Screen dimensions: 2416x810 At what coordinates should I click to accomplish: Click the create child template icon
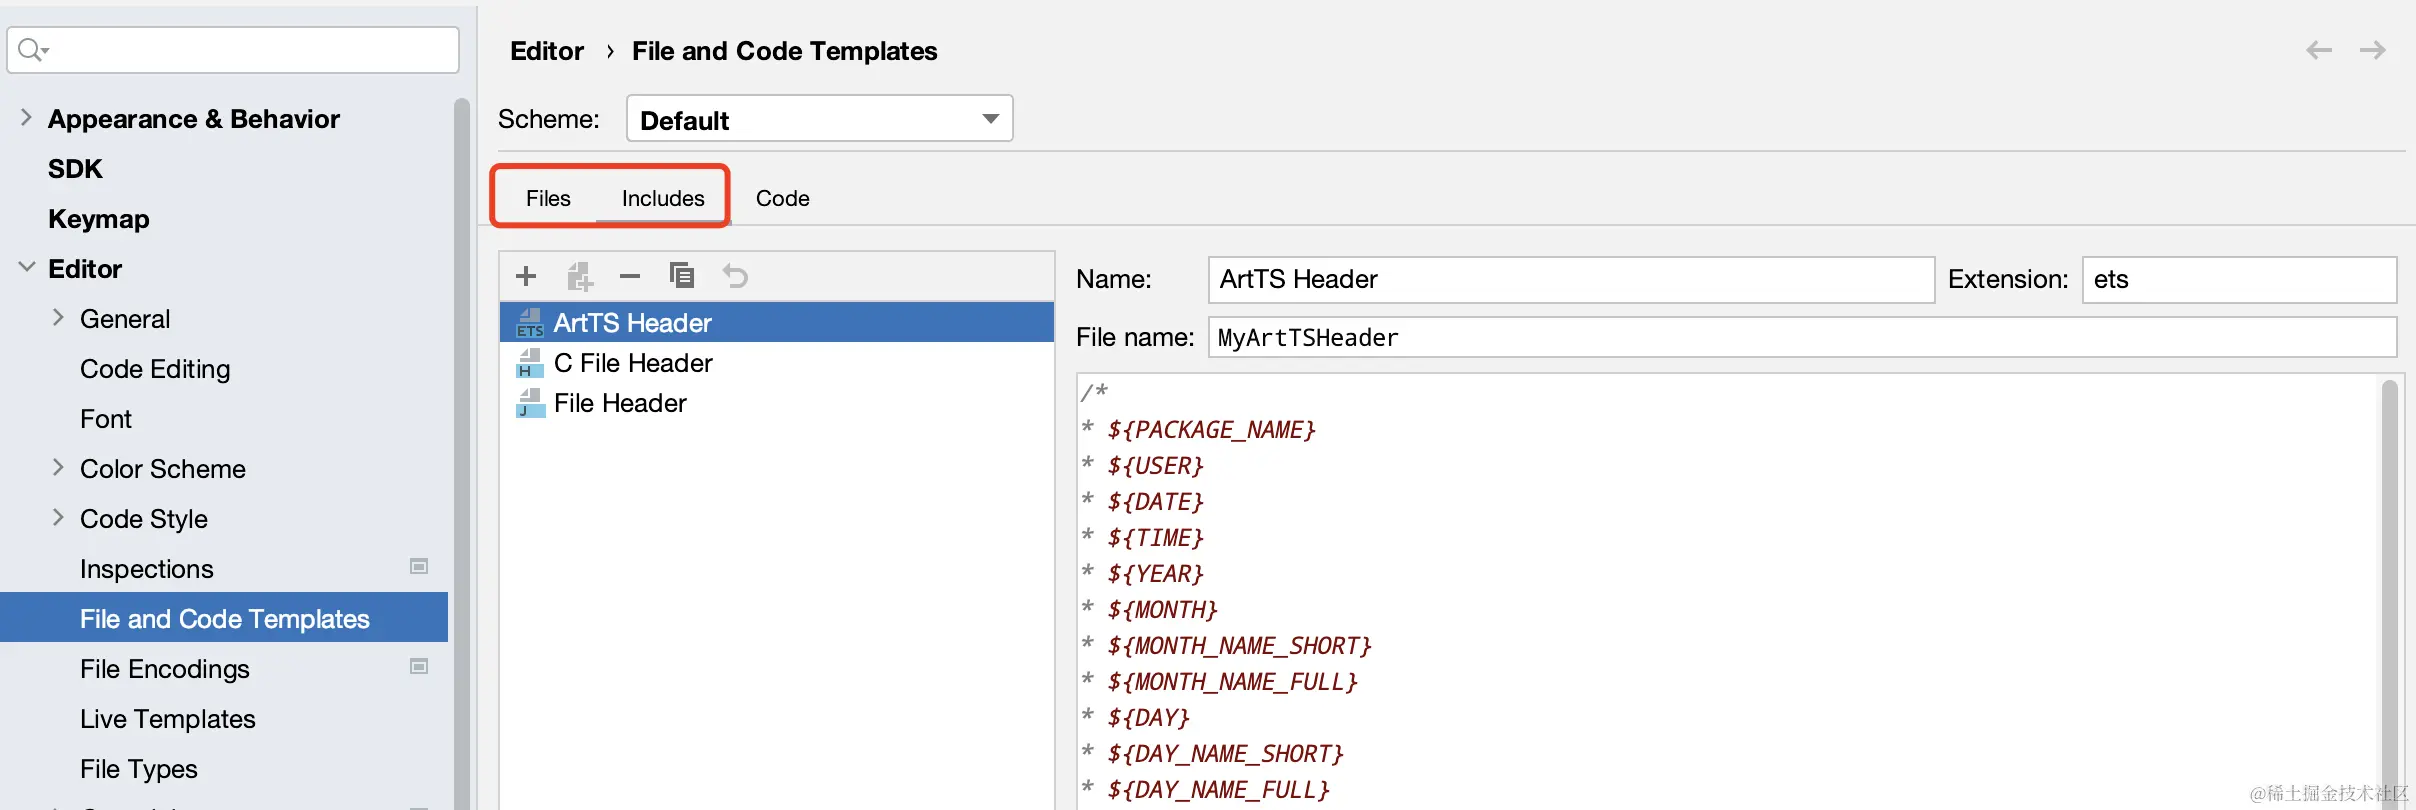point(580,276)
